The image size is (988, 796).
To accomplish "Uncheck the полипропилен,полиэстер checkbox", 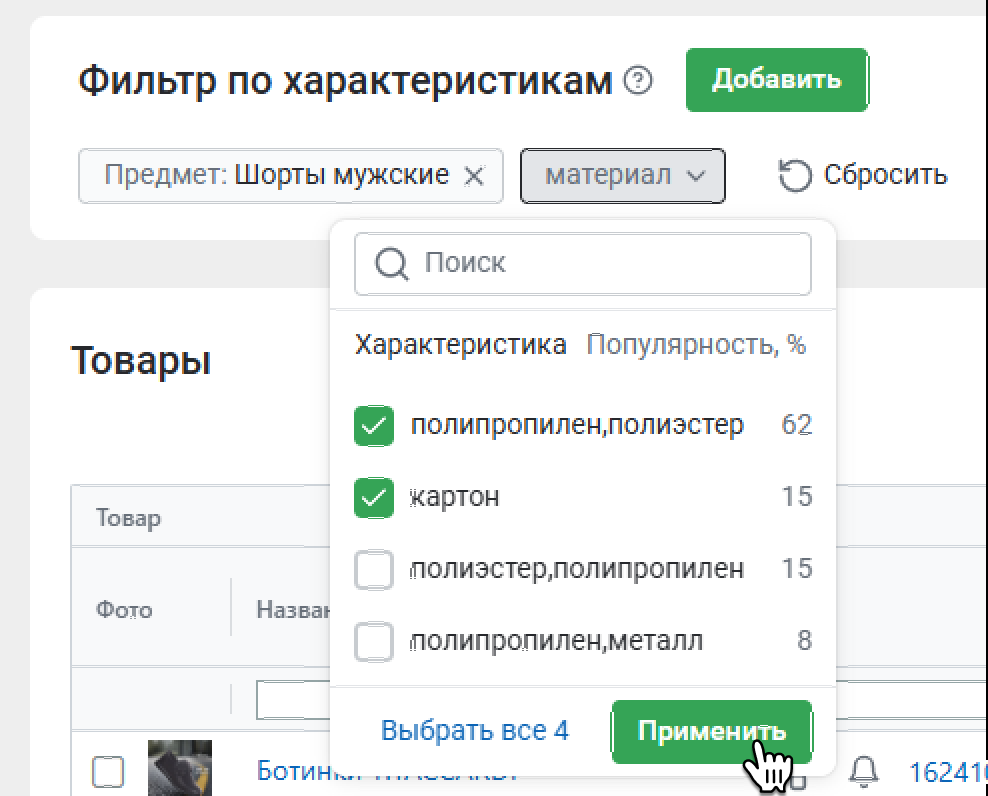I will [374, 426].
